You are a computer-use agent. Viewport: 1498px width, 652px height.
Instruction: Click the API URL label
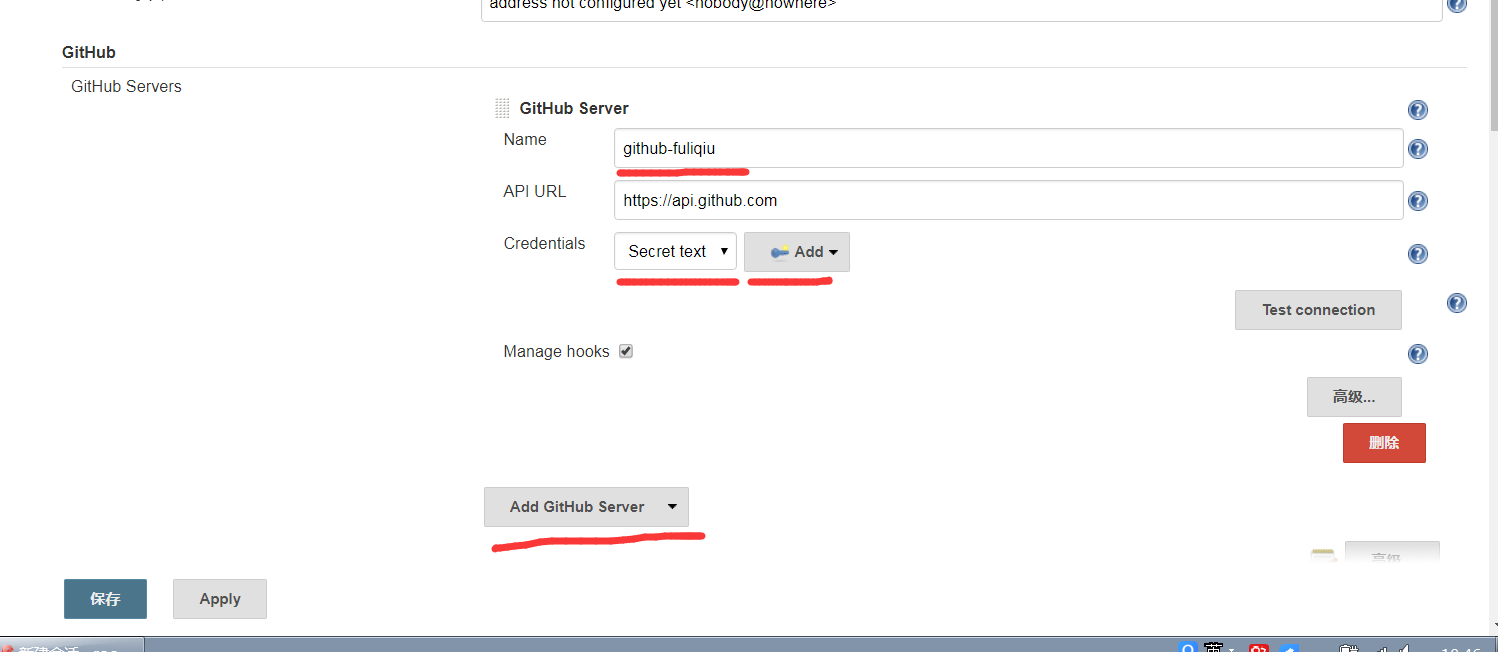pos(535,191)
